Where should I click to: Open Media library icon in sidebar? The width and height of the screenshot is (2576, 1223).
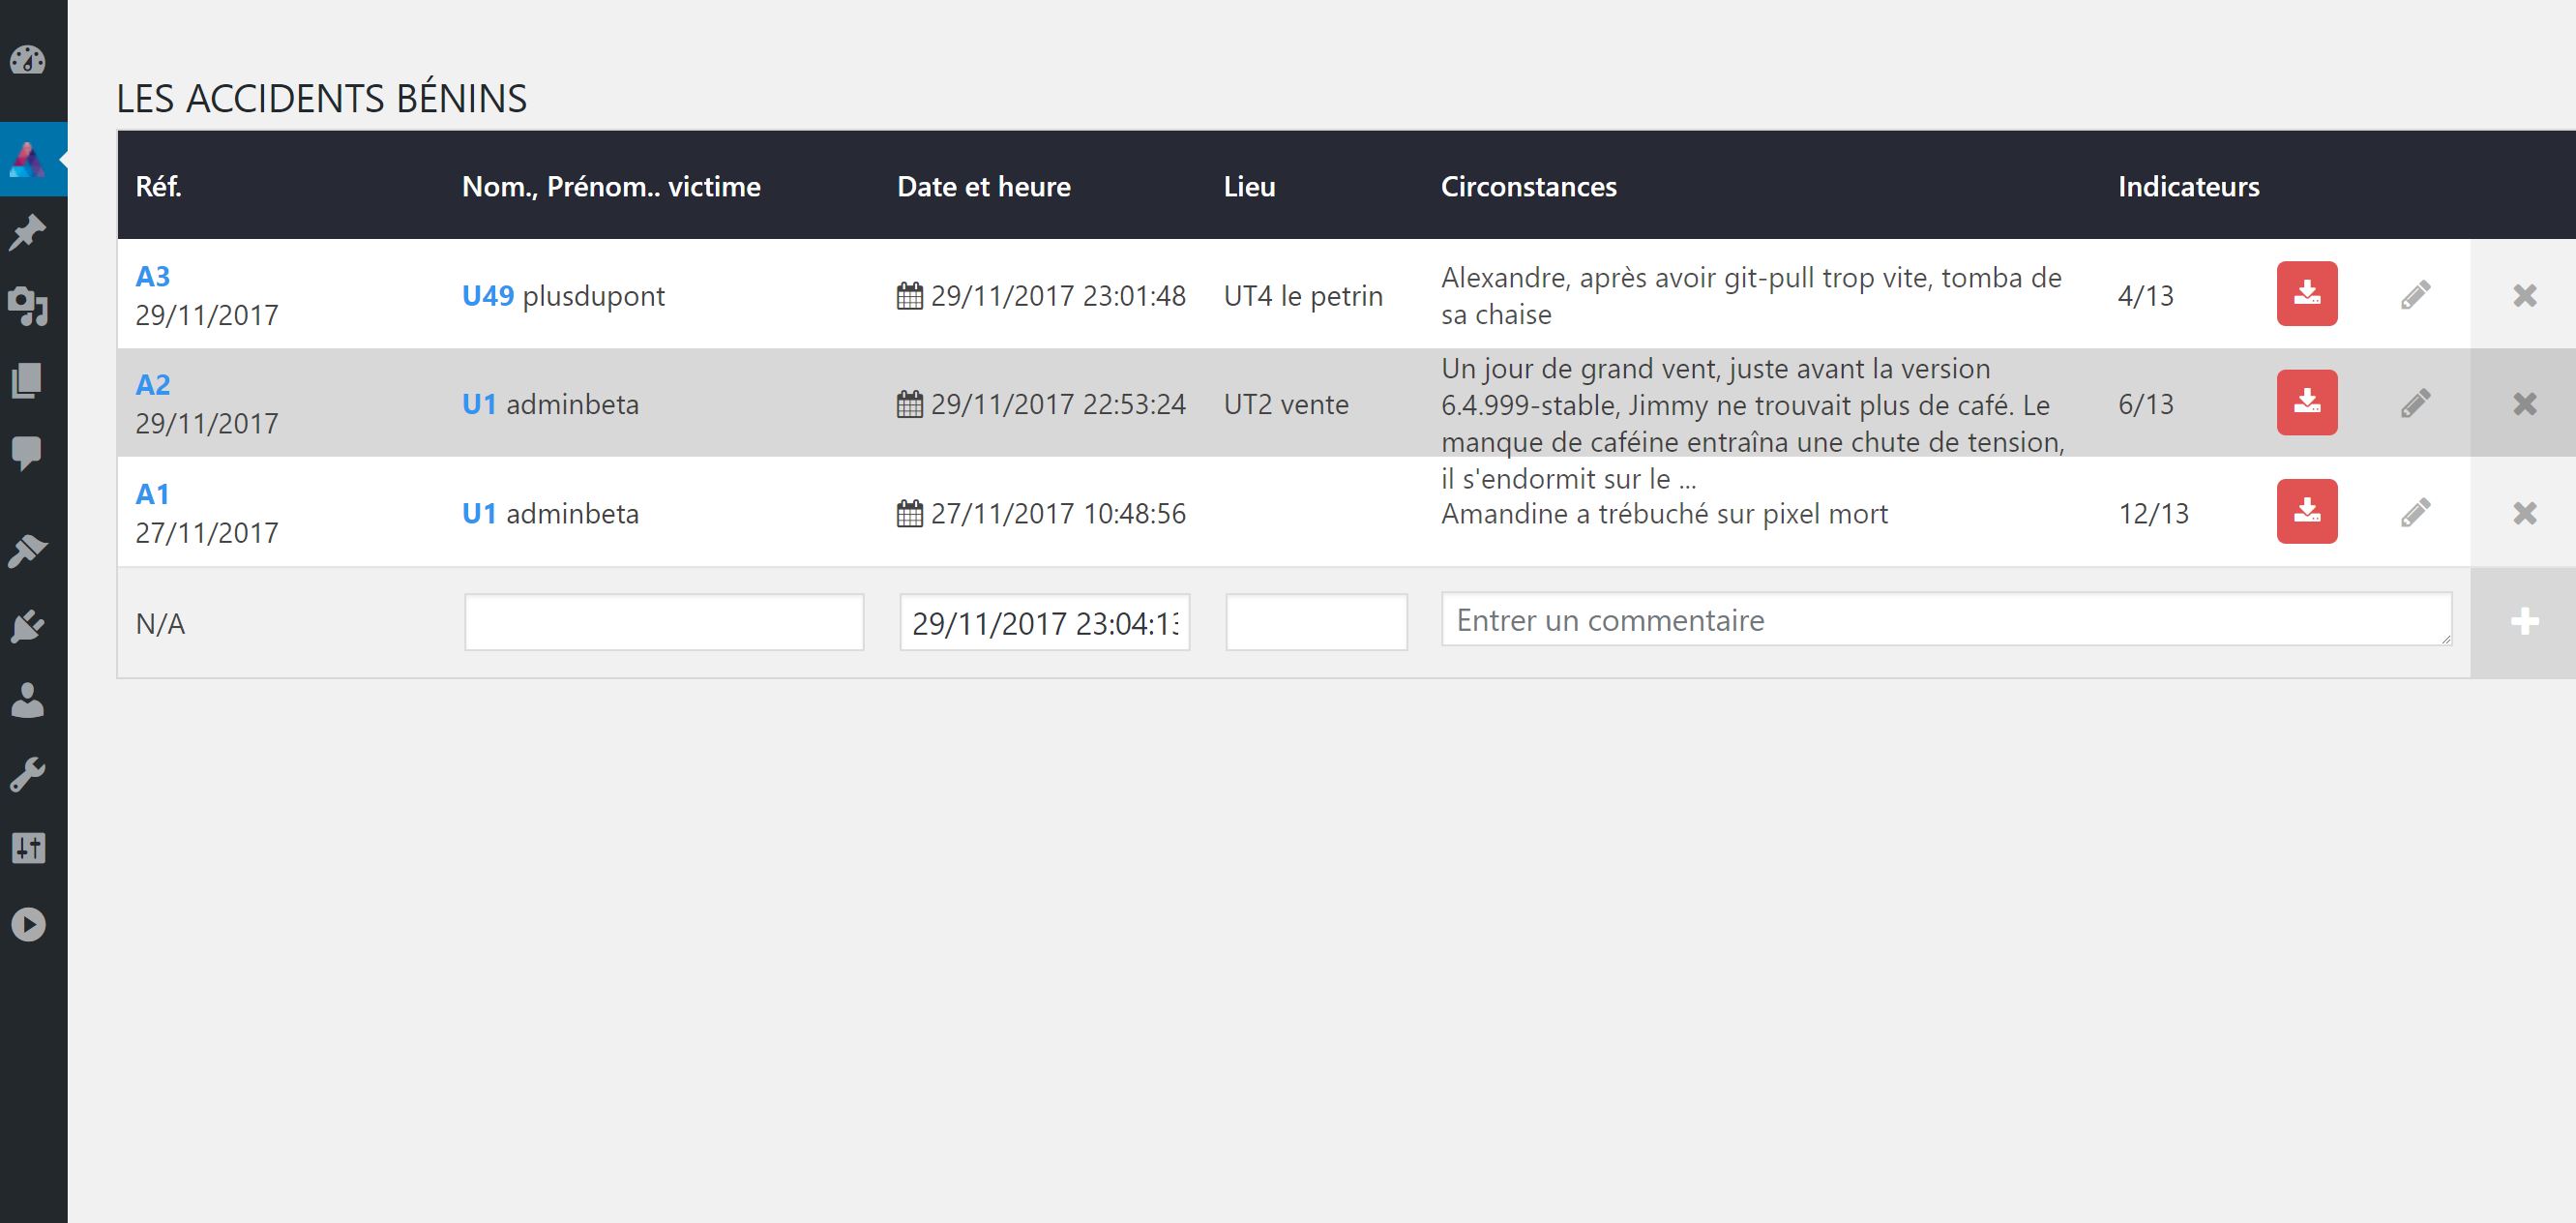(28, 306)
